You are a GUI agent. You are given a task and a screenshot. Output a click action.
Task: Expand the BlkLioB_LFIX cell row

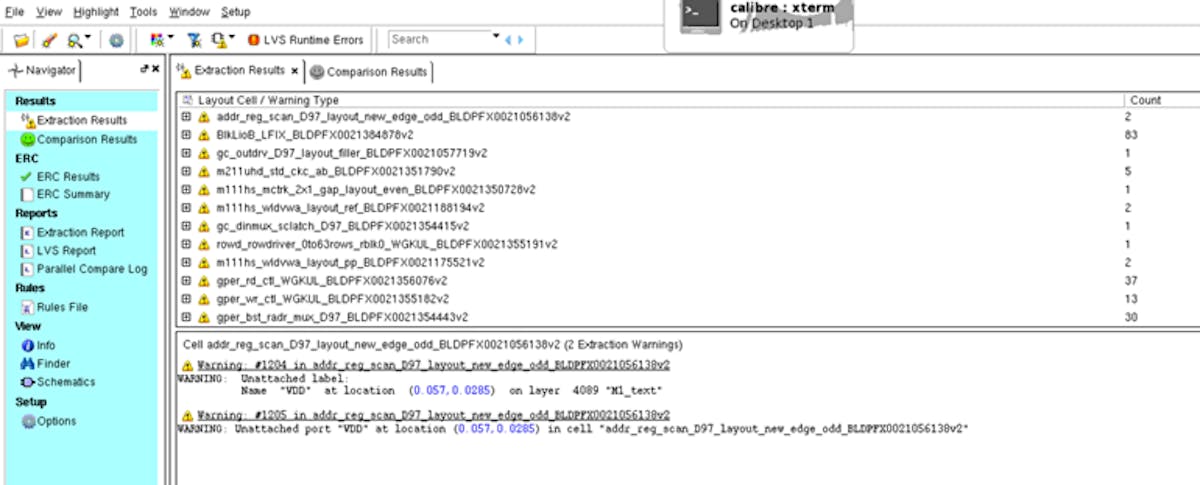(x=186, y=134)
